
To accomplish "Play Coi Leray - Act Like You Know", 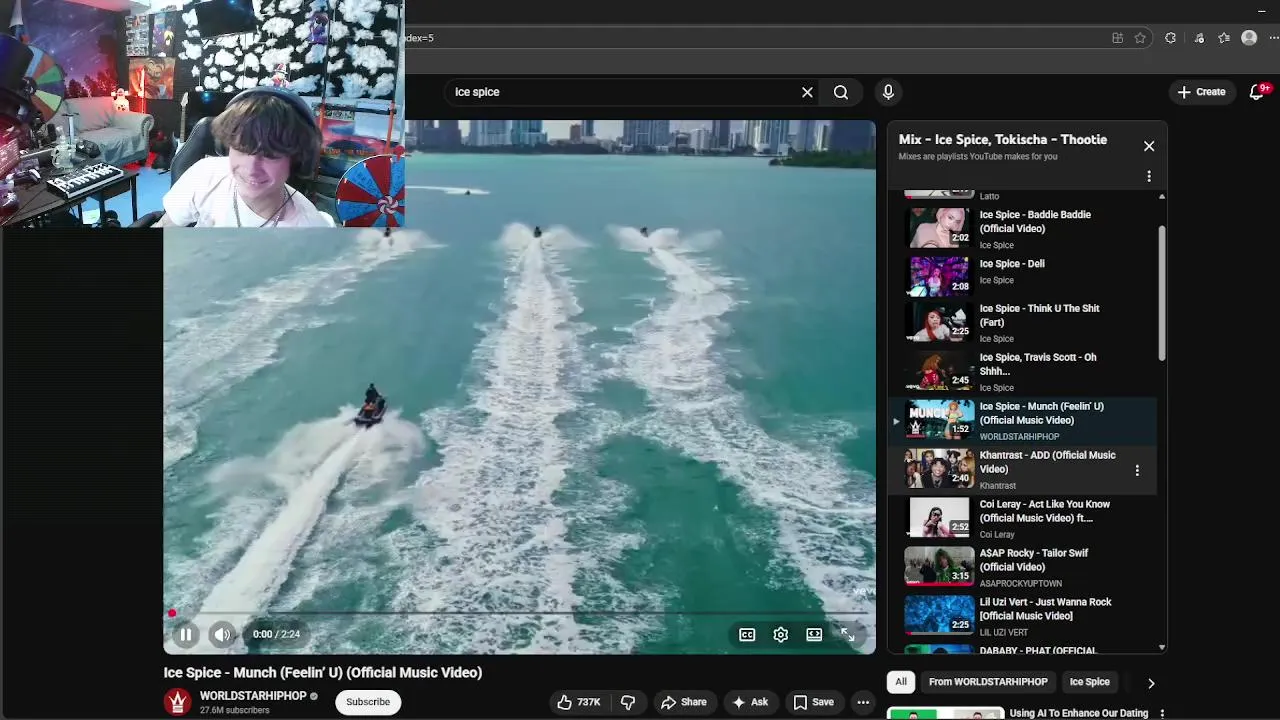I will click(1025, 519).
